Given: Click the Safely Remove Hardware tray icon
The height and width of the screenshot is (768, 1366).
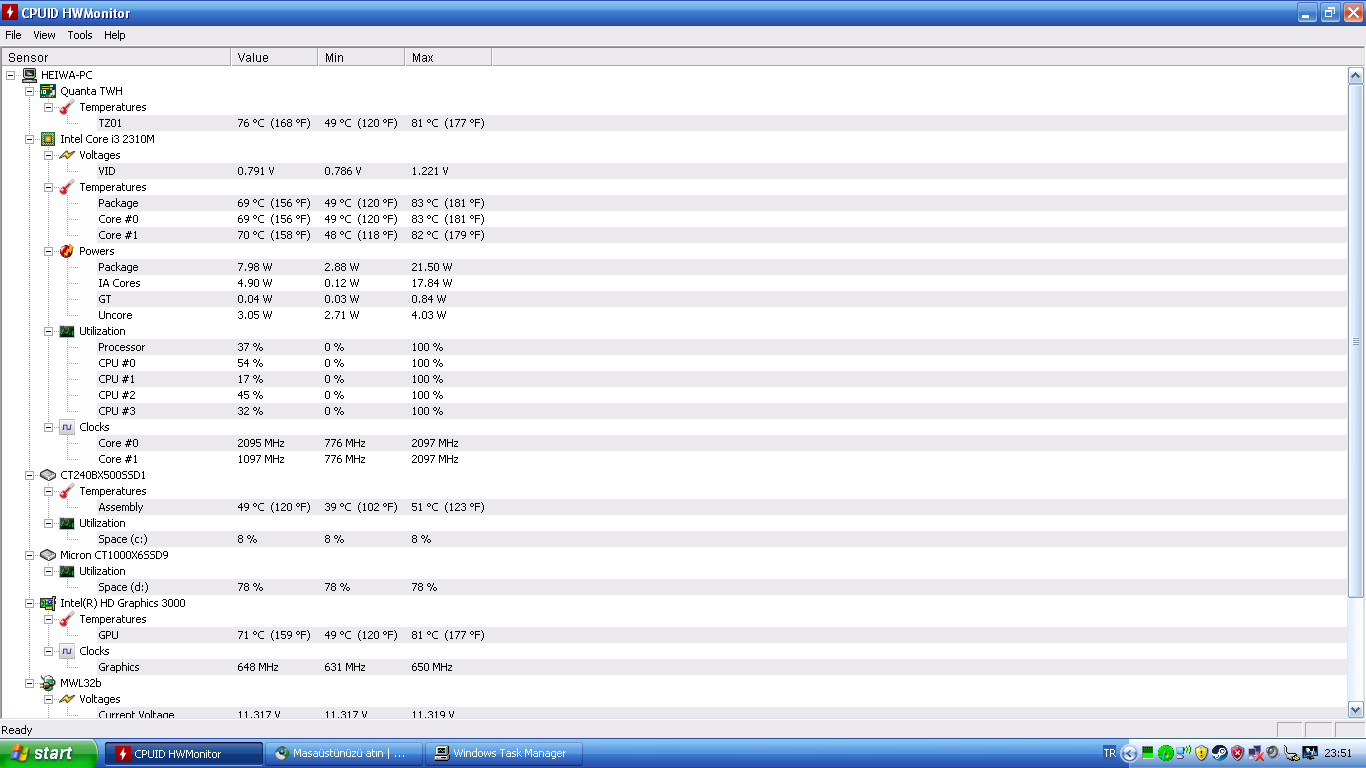Looking at the screenshot, I should point(1292,753).
